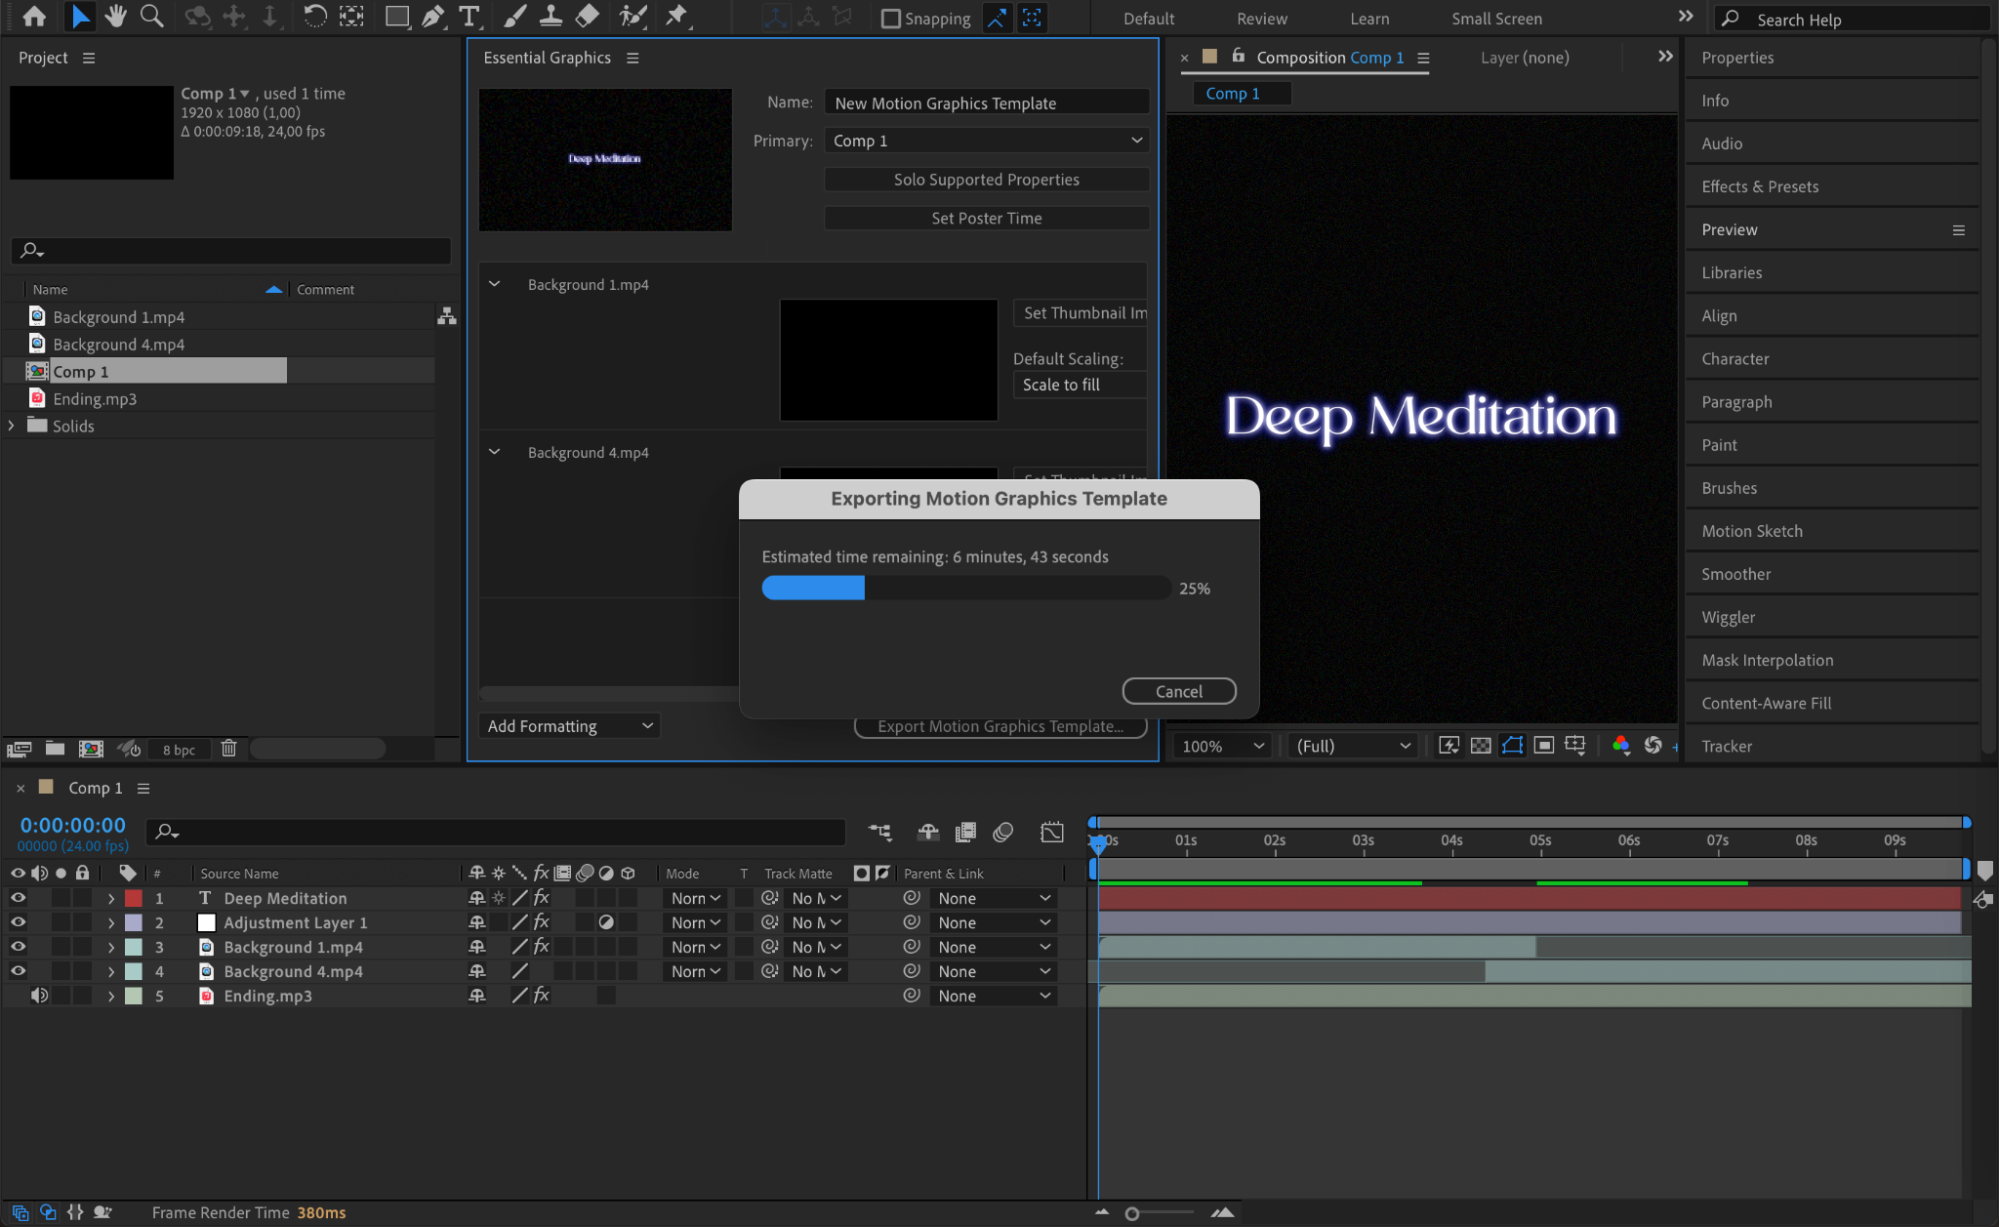Select the Pen tool
This screenshot has height=1227, width=1999.
[433, 16]
